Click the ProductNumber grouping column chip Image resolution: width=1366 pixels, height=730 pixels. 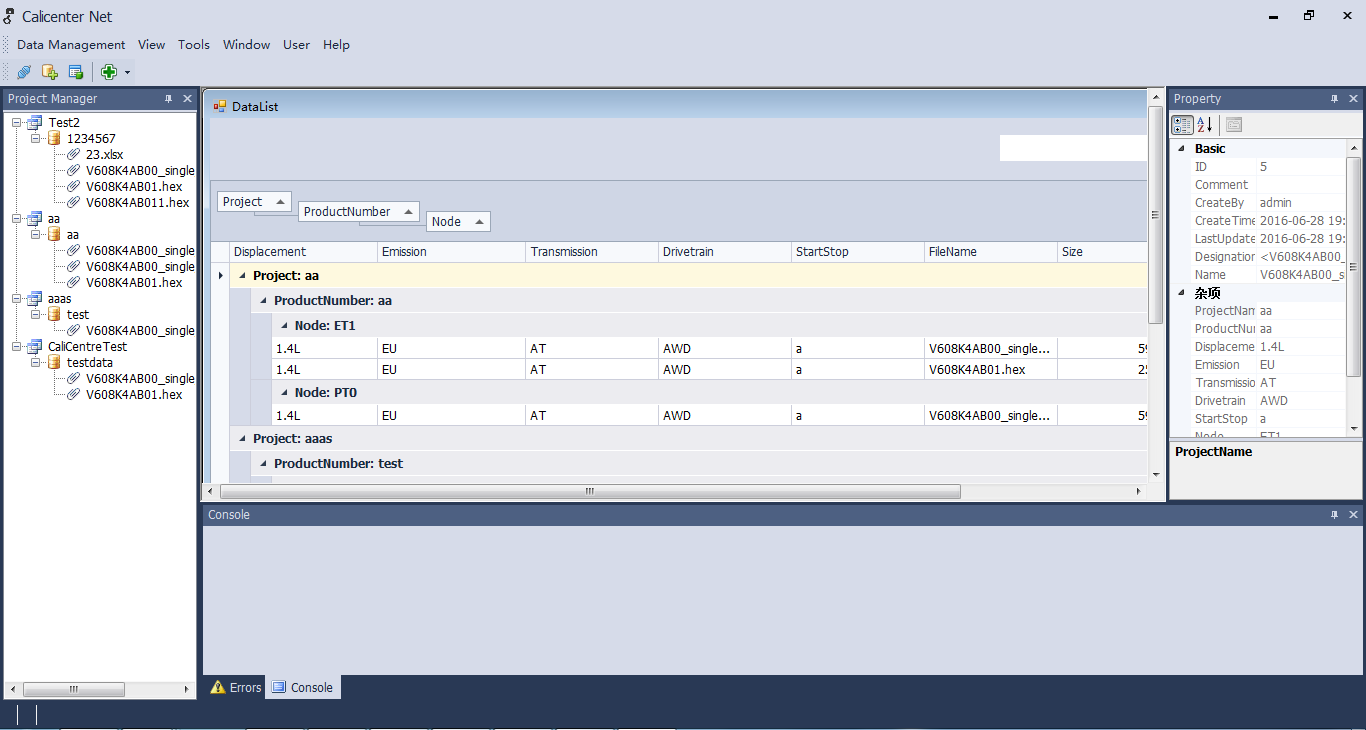pos(348,212)
